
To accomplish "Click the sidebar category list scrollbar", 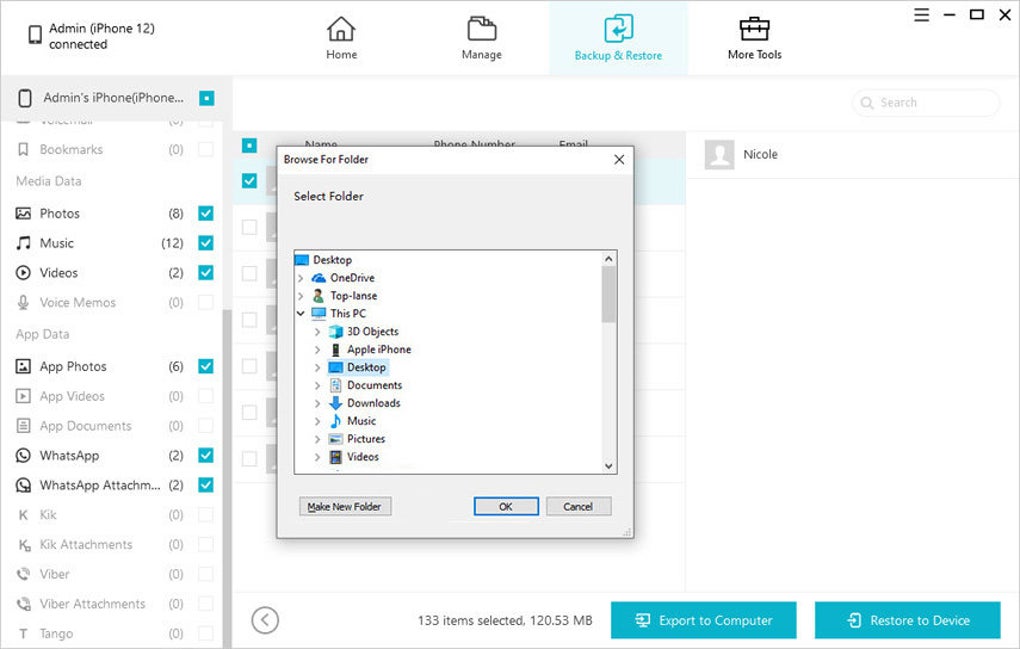I will pos(227,478).
